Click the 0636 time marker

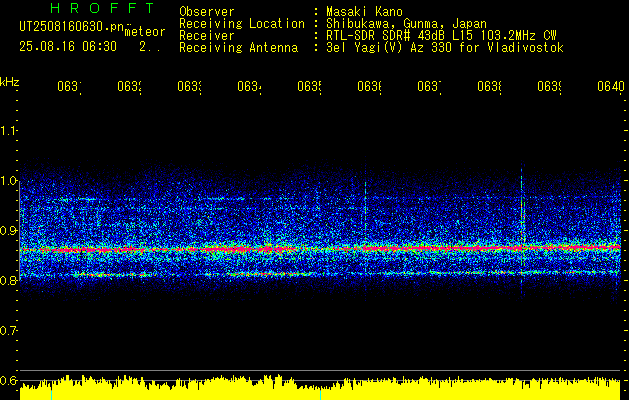click(369, 86)
